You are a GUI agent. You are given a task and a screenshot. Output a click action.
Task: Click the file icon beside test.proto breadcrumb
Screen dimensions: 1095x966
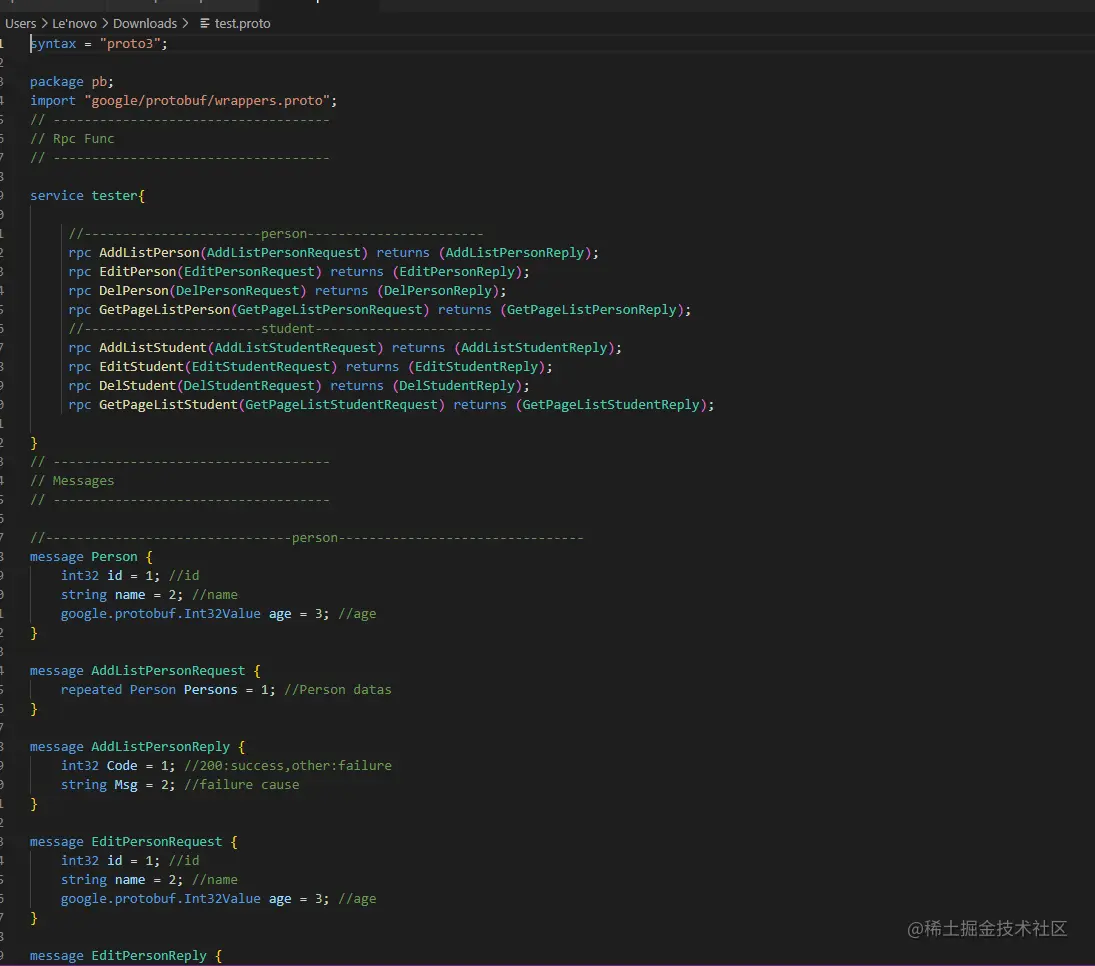pyautogui.click(x=205, y=24)
